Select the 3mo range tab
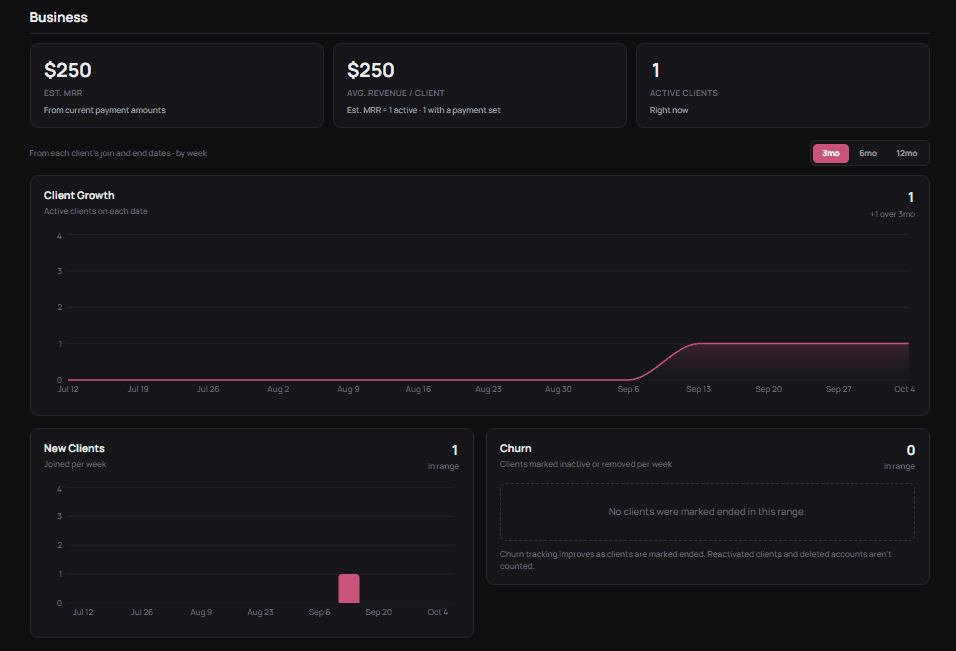This screenshot has width=956, height=651. [x=830, y=153]
